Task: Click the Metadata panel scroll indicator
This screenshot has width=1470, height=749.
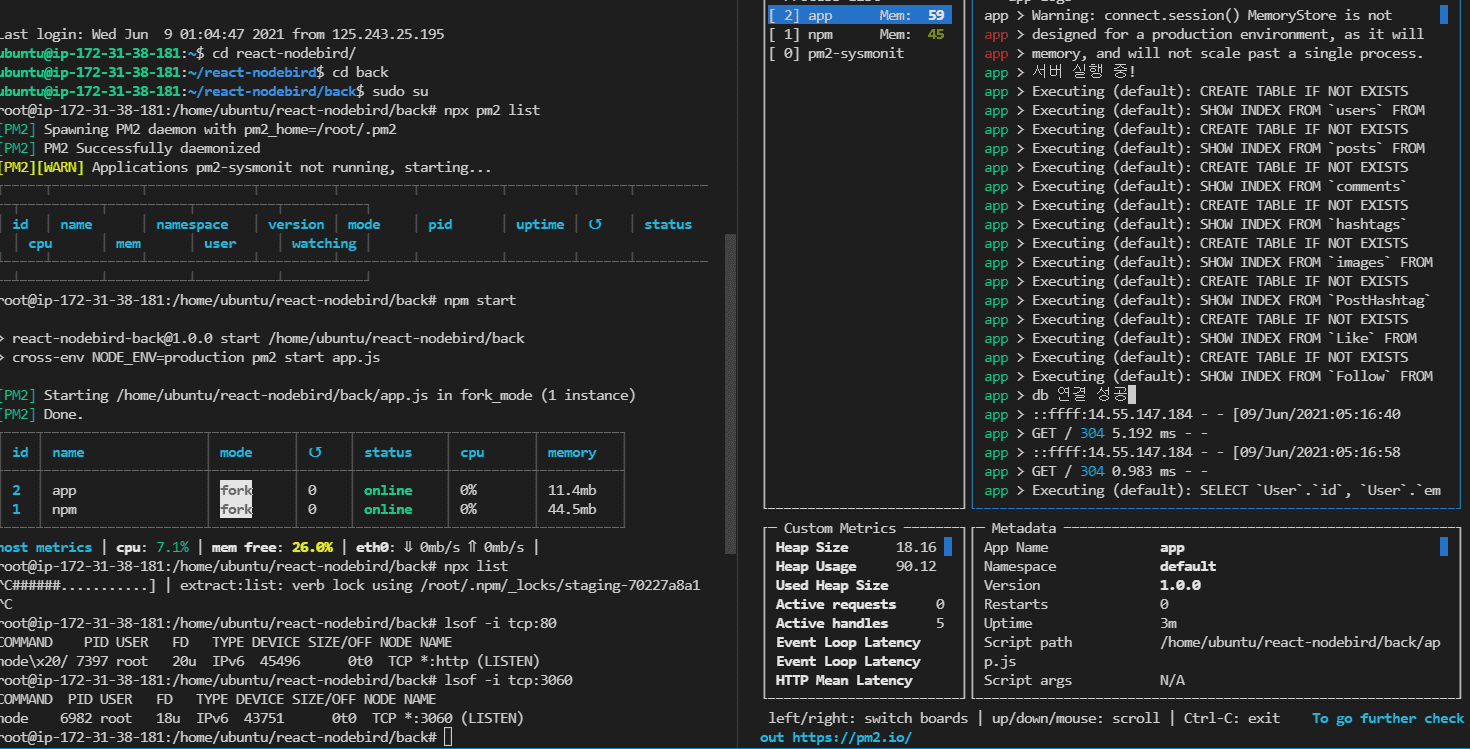Action: point(1444,547)
